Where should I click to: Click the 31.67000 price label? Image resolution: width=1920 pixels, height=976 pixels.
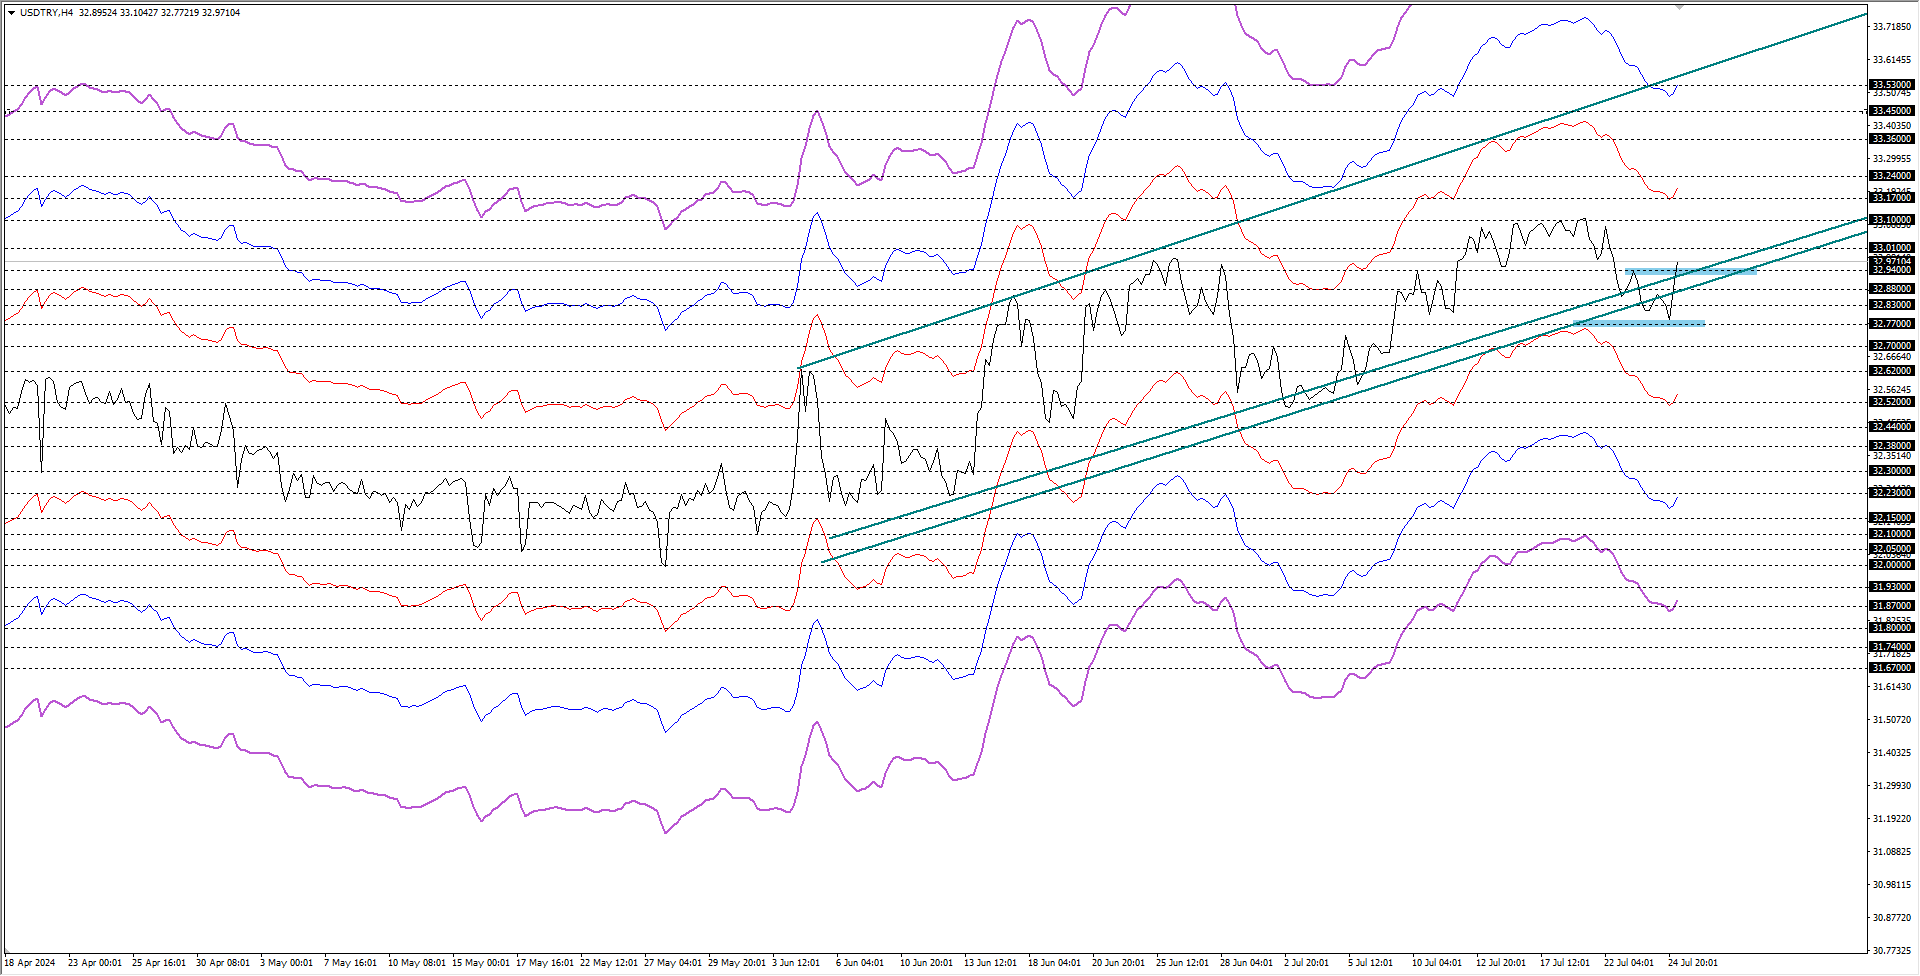coord(1892,668)
